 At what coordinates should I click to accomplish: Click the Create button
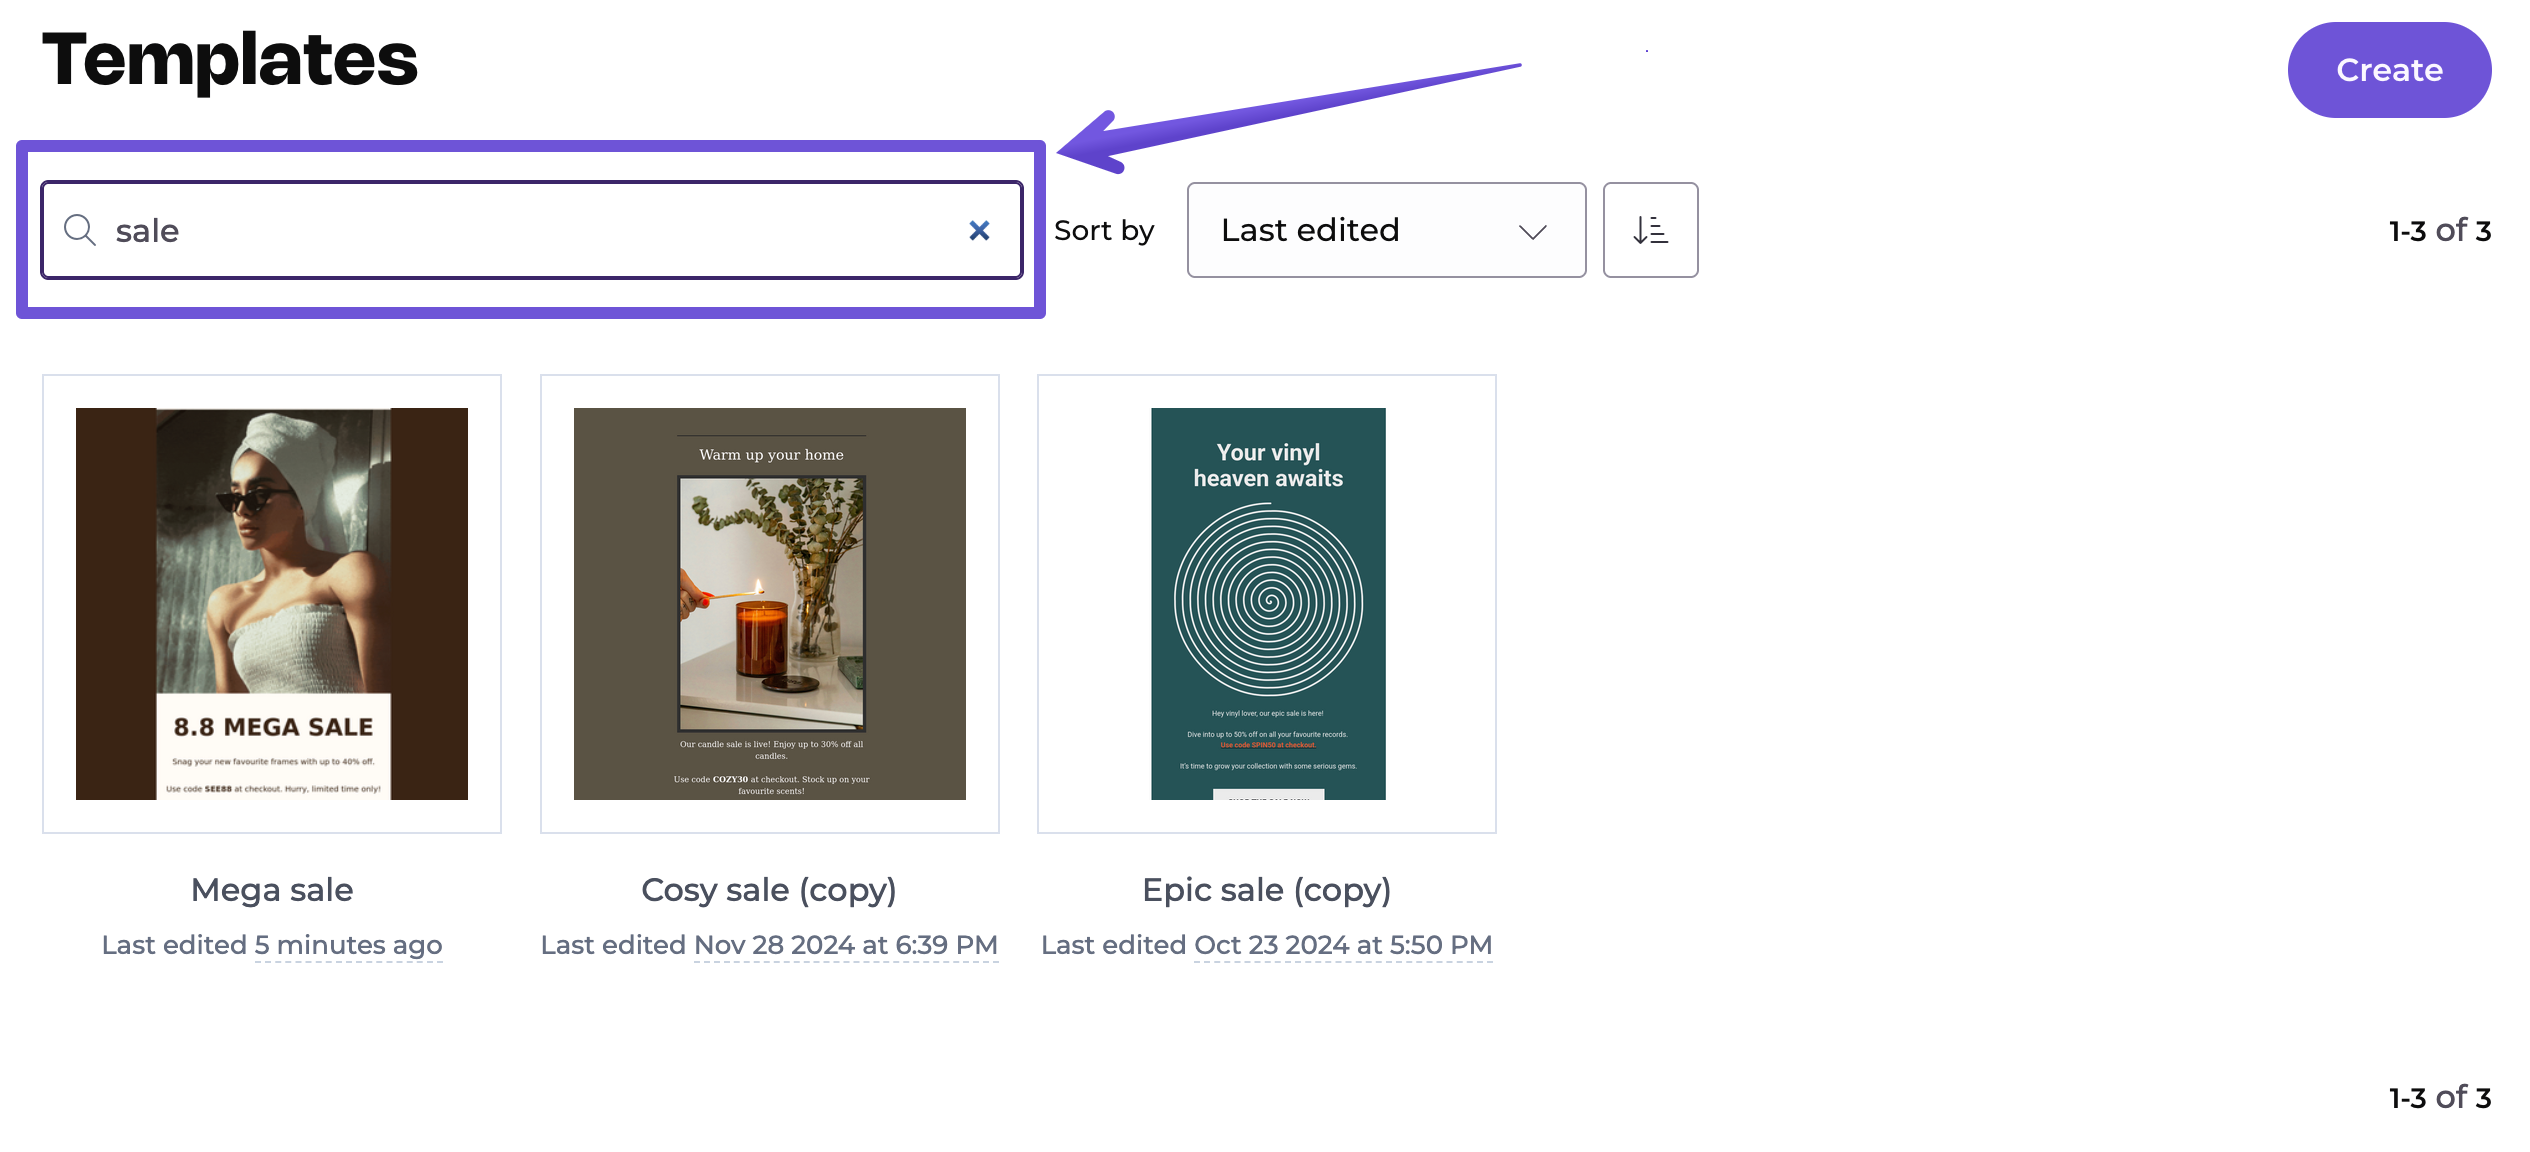point(2388,70)
